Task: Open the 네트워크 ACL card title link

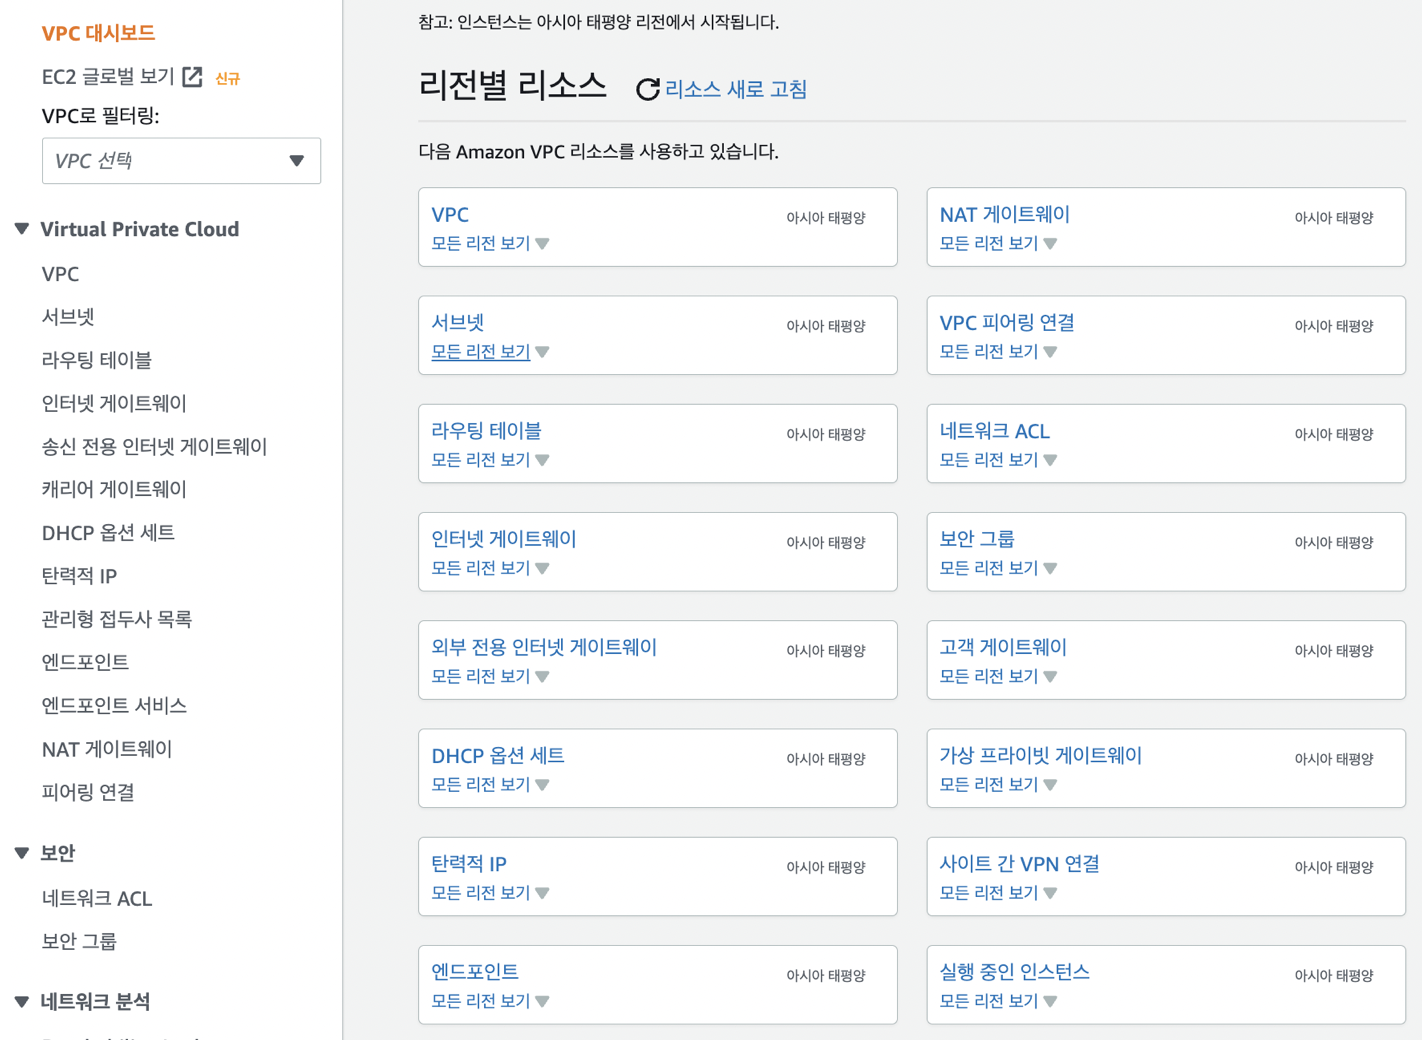Action: click(995, 431)
